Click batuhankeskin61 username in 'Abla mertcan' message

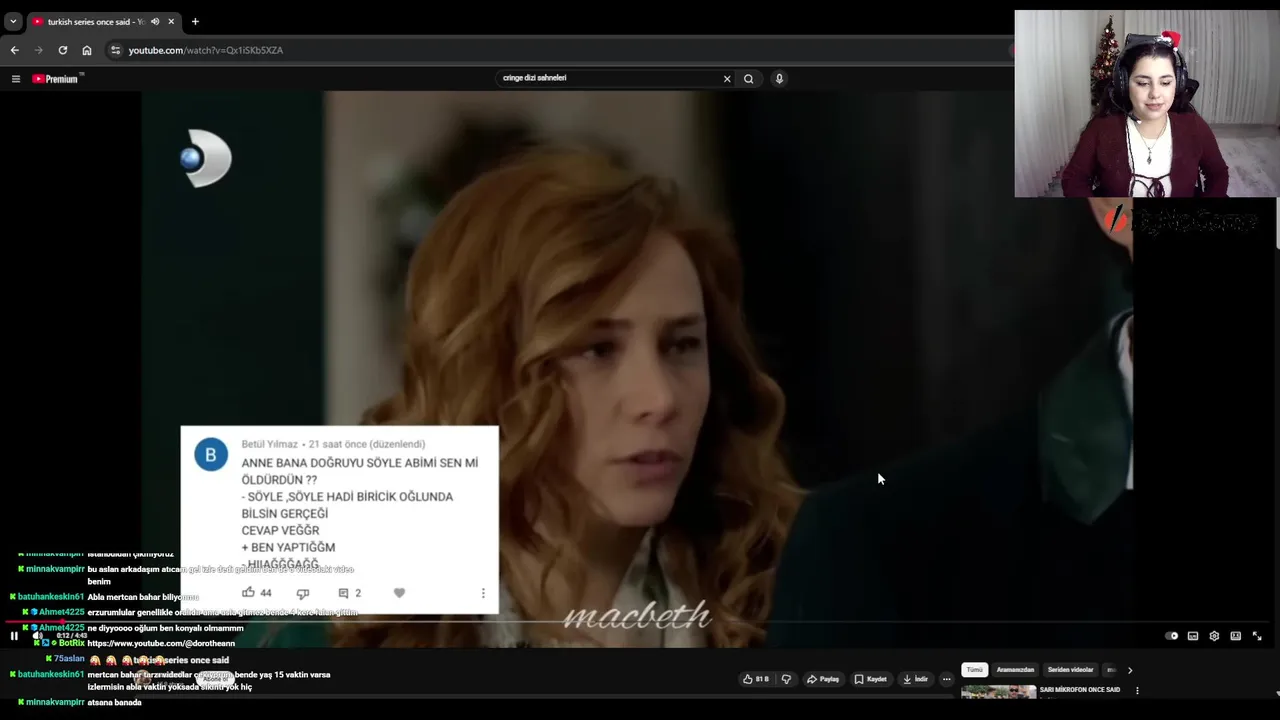pyautogui.click(x=51, y=597)
